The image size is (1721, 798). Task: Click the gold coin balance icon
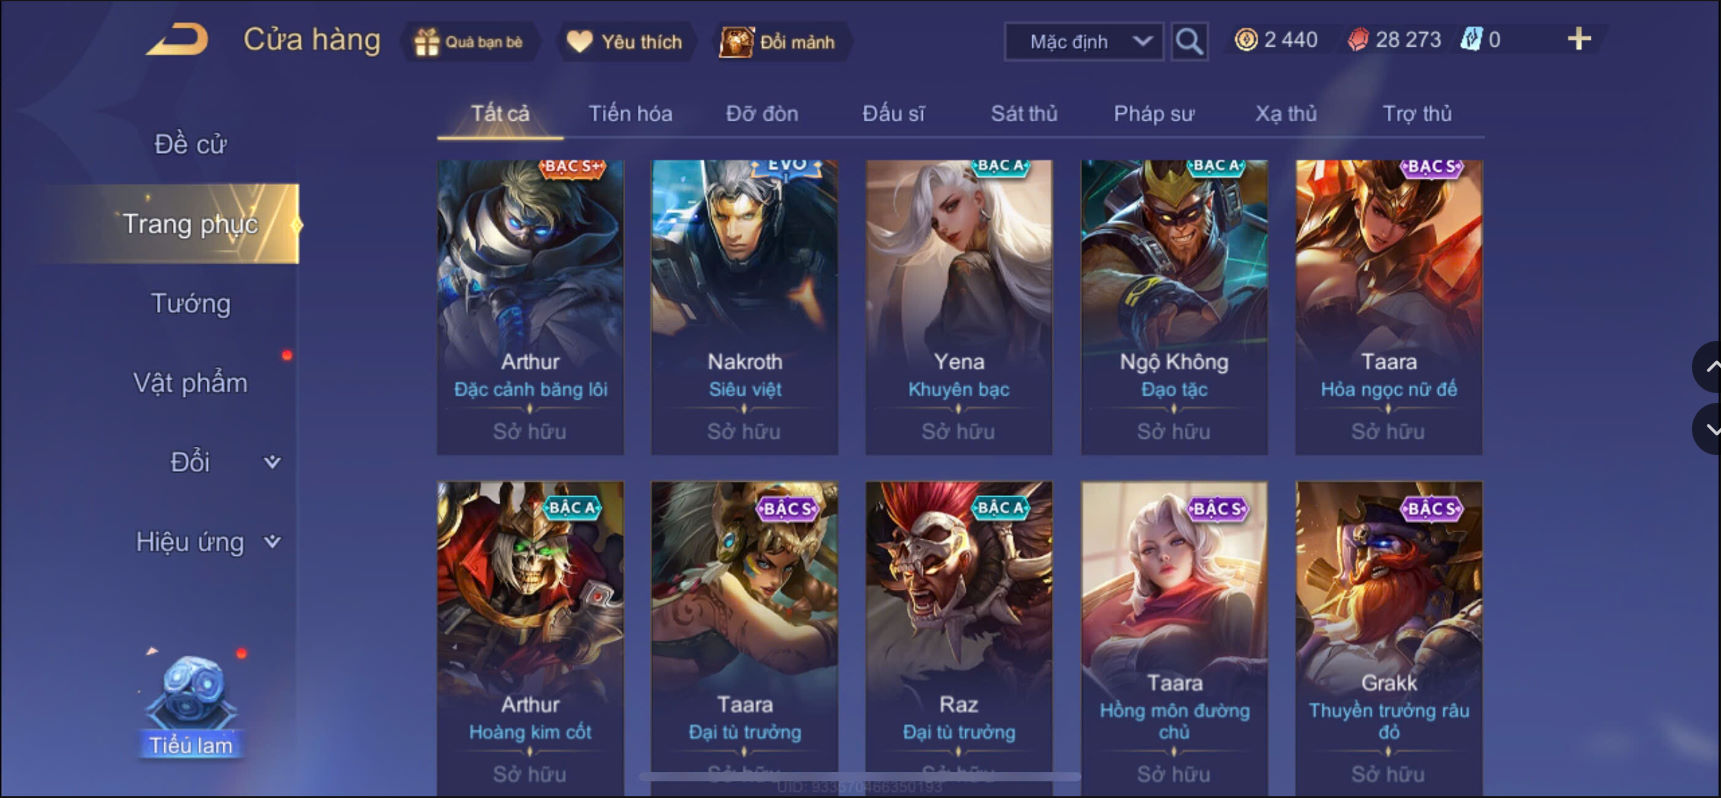[x=1246, y=40]
